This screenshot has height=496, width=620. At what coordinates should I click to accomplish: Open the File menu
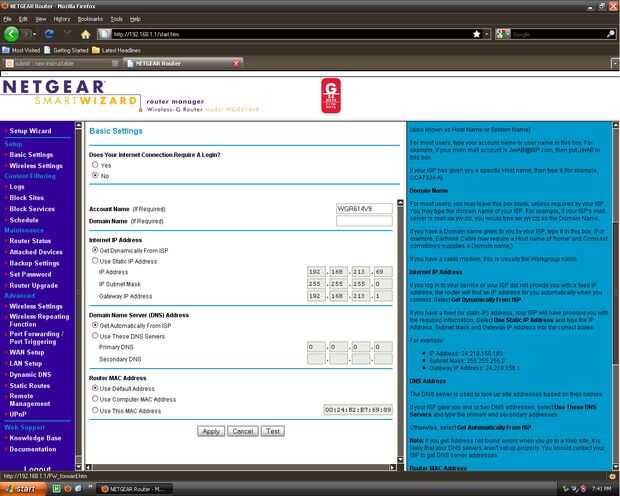click(x=7, y=19)
